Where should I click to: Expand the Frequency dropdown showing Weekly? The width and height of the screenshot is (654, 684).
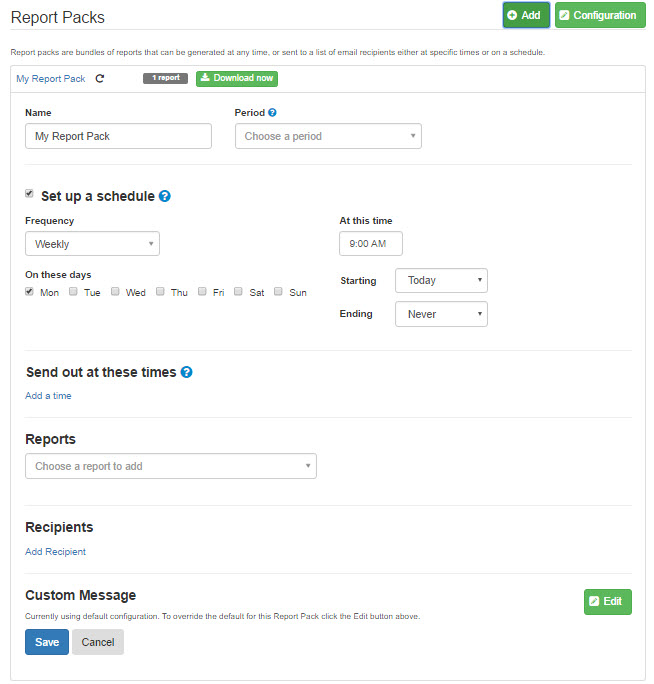(92, 243)
